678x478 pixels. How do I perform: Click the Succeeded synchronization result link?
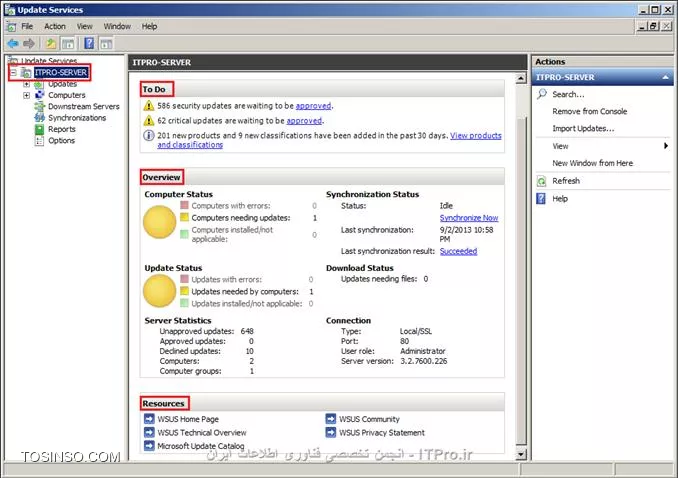click(x=458, y=251)
